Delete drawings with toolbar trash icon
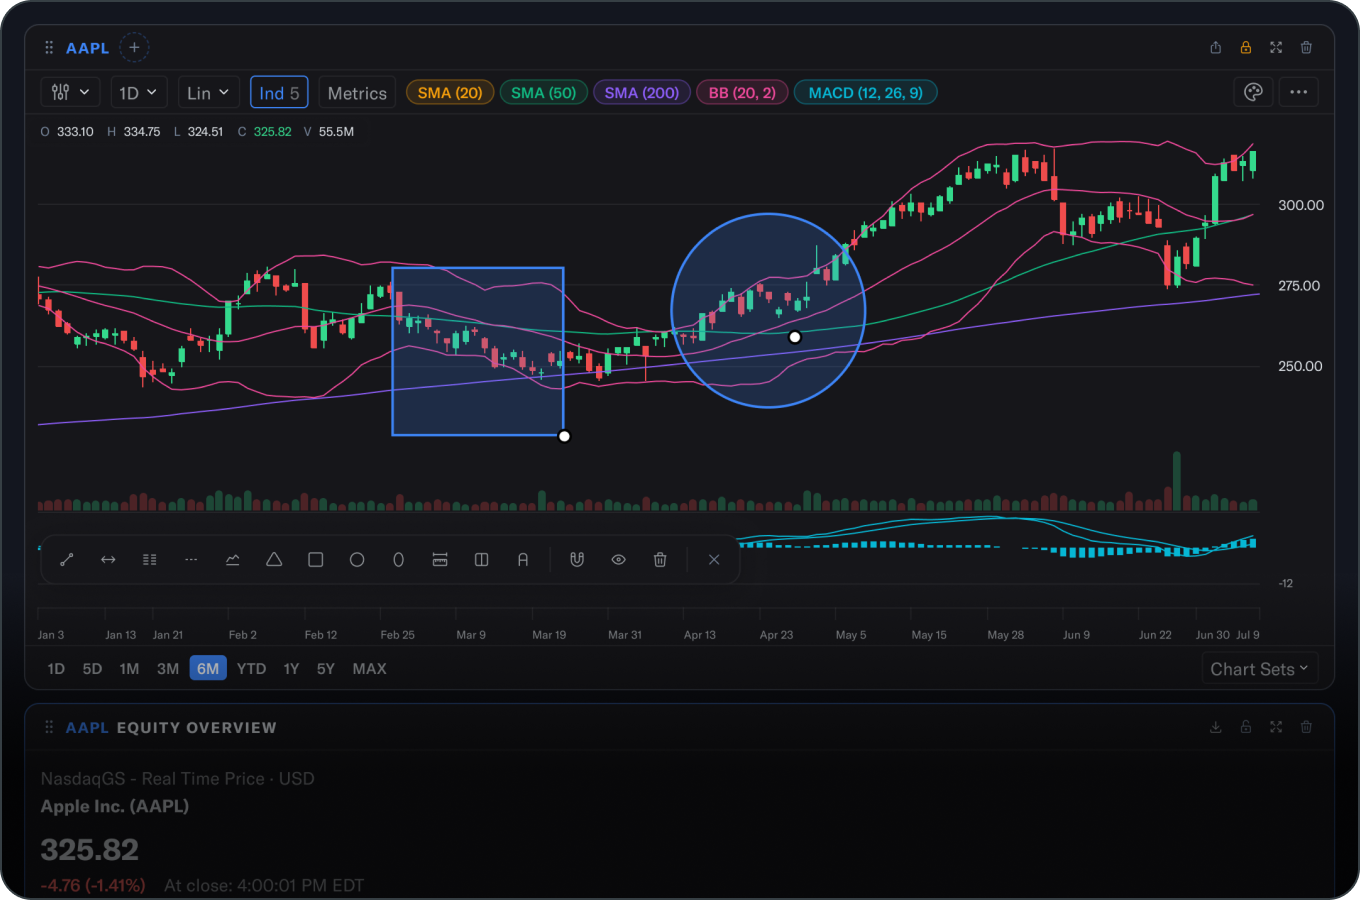The height and width of the screenshot is (900, 1360). tap(660, 560)
